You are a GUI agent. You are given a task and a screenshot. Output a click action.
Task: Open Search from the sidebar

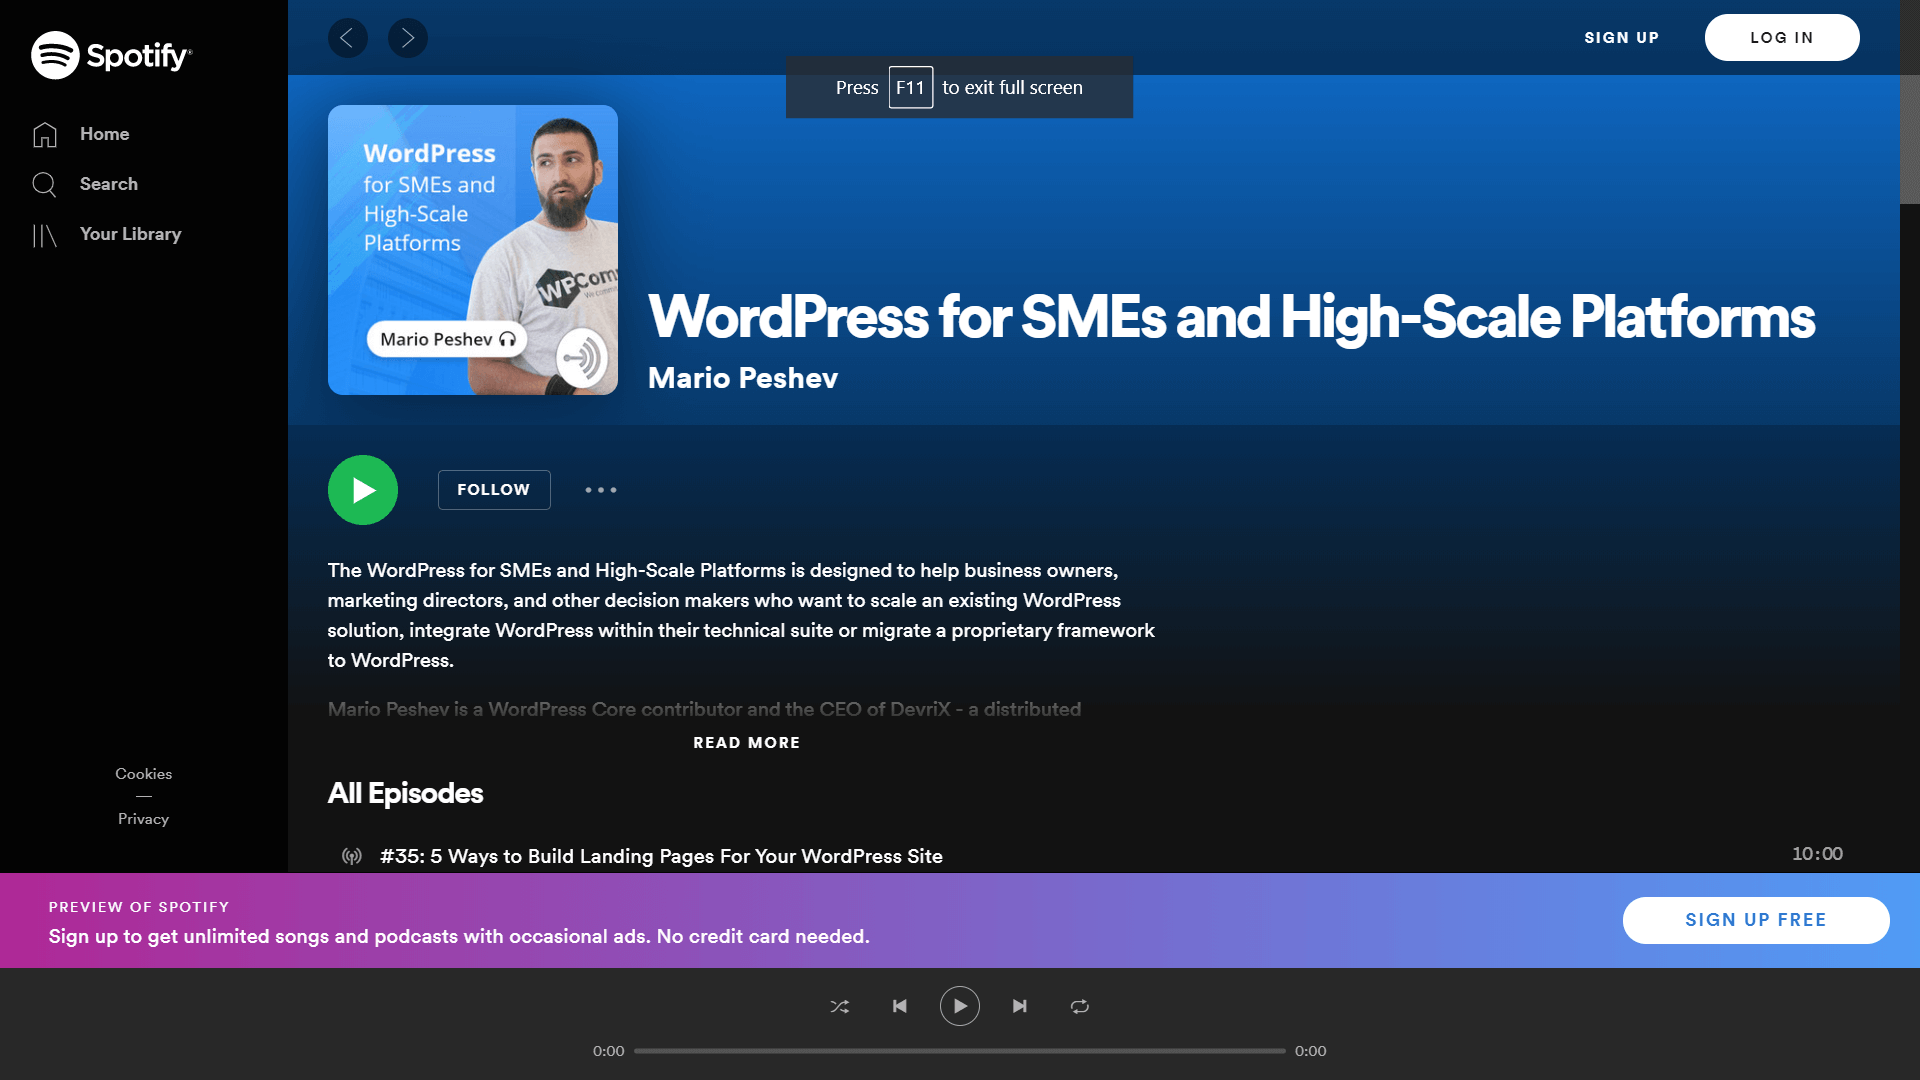point(85,184)
